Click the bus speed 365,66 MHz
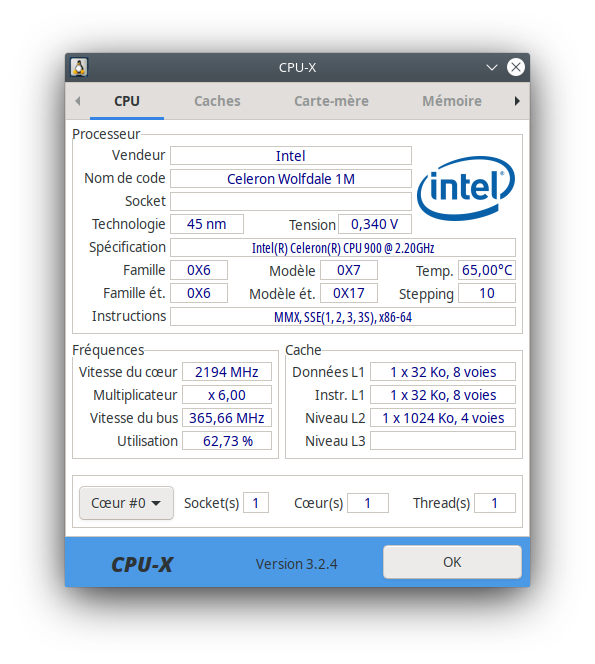595x664 pixels. coord(227,418)
